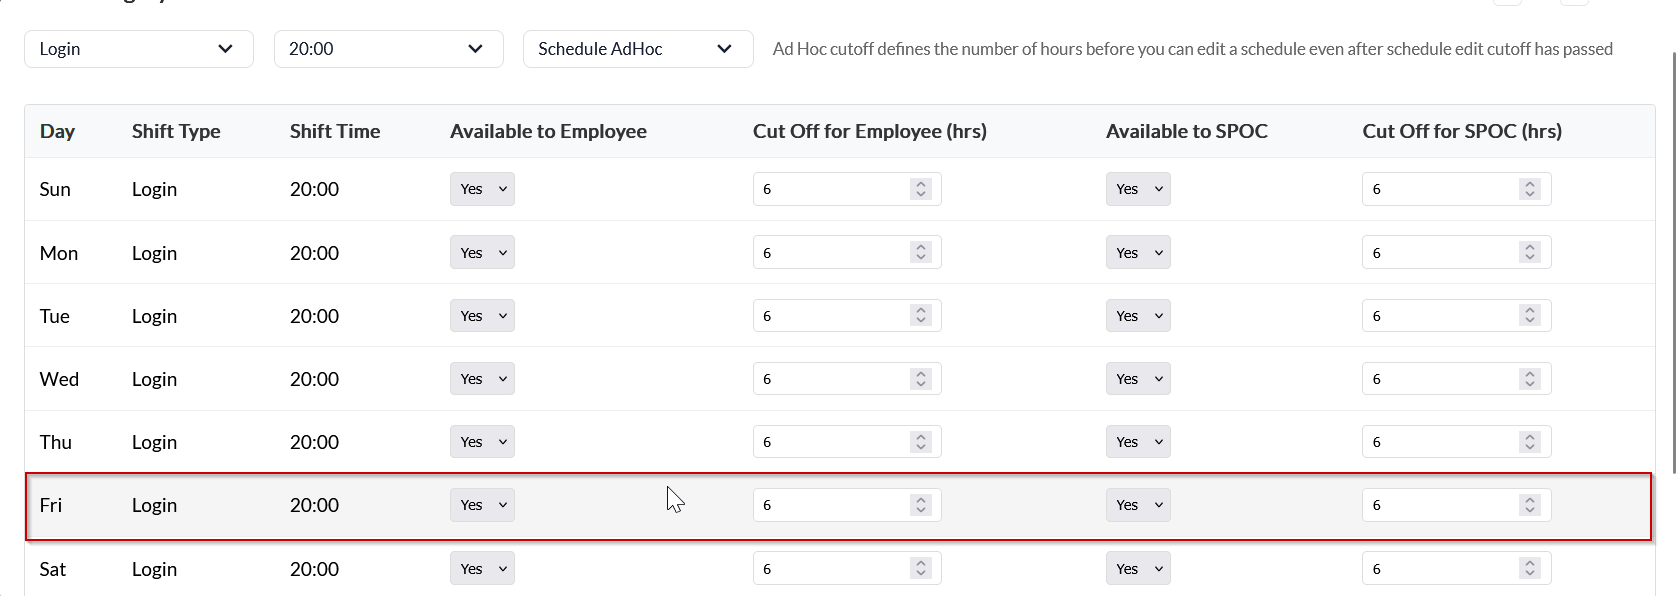1679x596 pixels.
Task: Focus Thursday employee cutoff hours field
Action: (832, 442)
